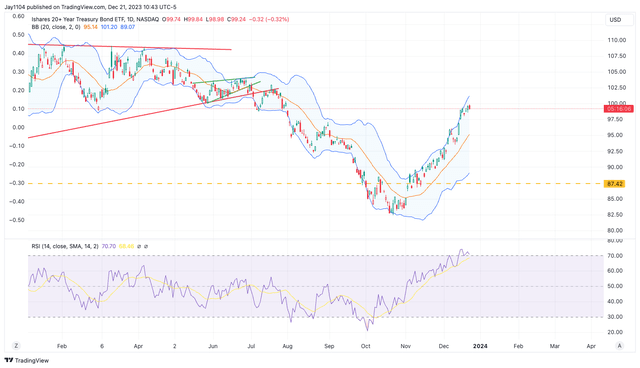Click the Dec label on time axis
640x368 pixels.
[444, 346]
